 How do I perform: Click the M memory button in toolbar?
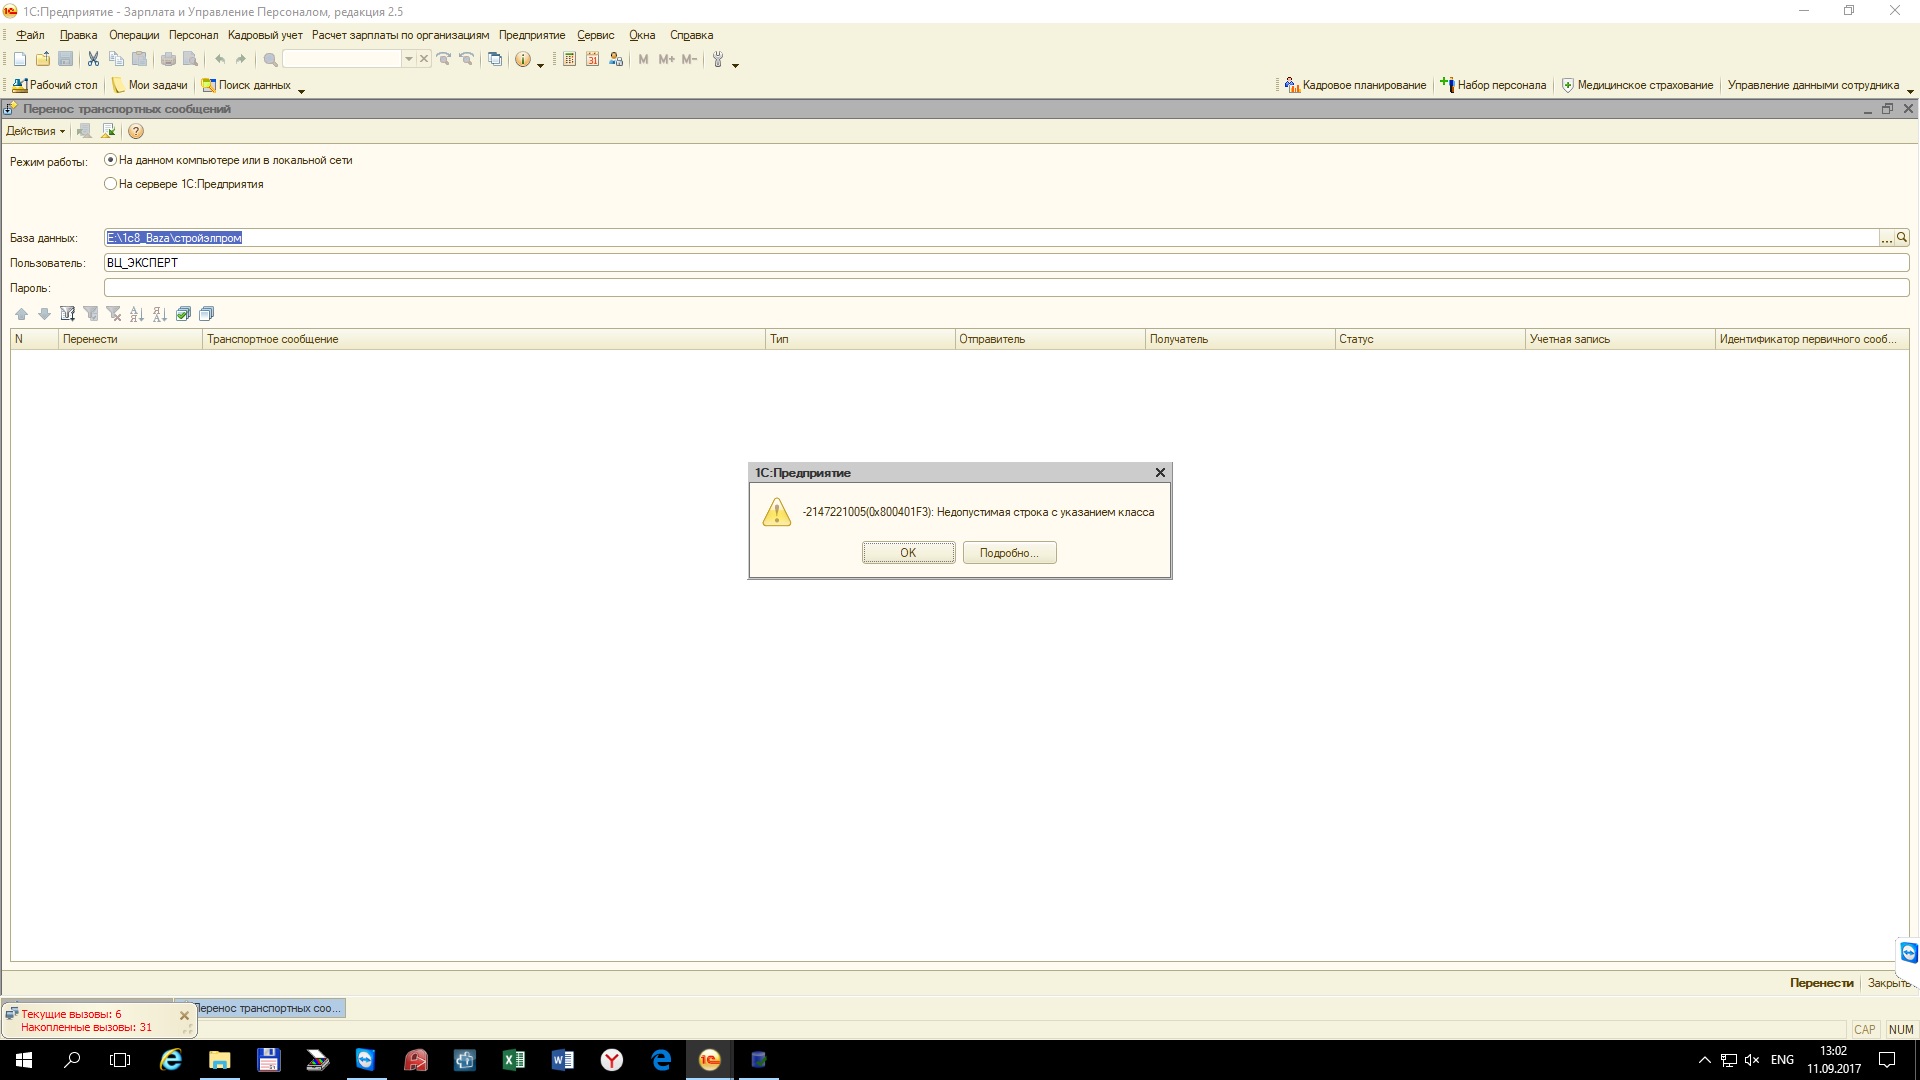point(643,60)
